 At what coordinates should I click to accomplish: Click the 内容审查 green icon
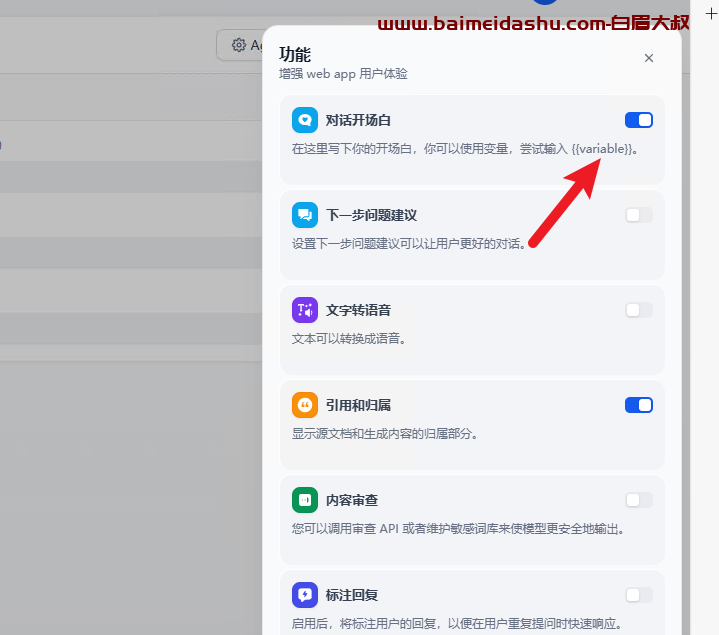[x=304, y=500]
